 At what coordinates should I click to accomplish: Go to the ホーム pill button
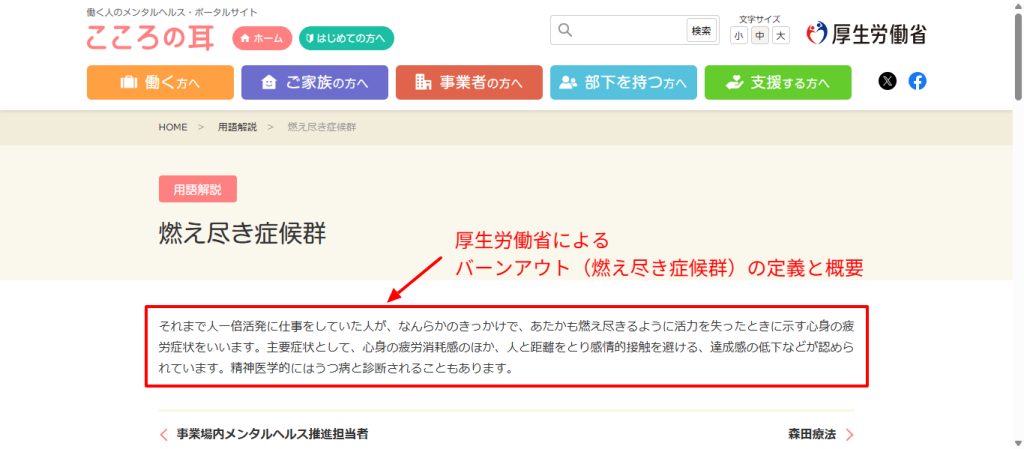point(262,39)
